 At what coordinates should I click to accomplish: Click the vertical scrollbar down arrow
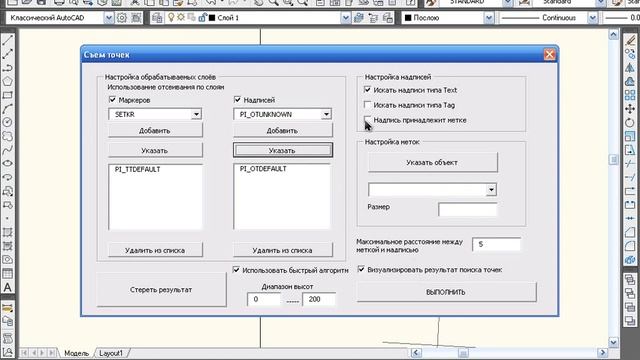pos(613,342)
